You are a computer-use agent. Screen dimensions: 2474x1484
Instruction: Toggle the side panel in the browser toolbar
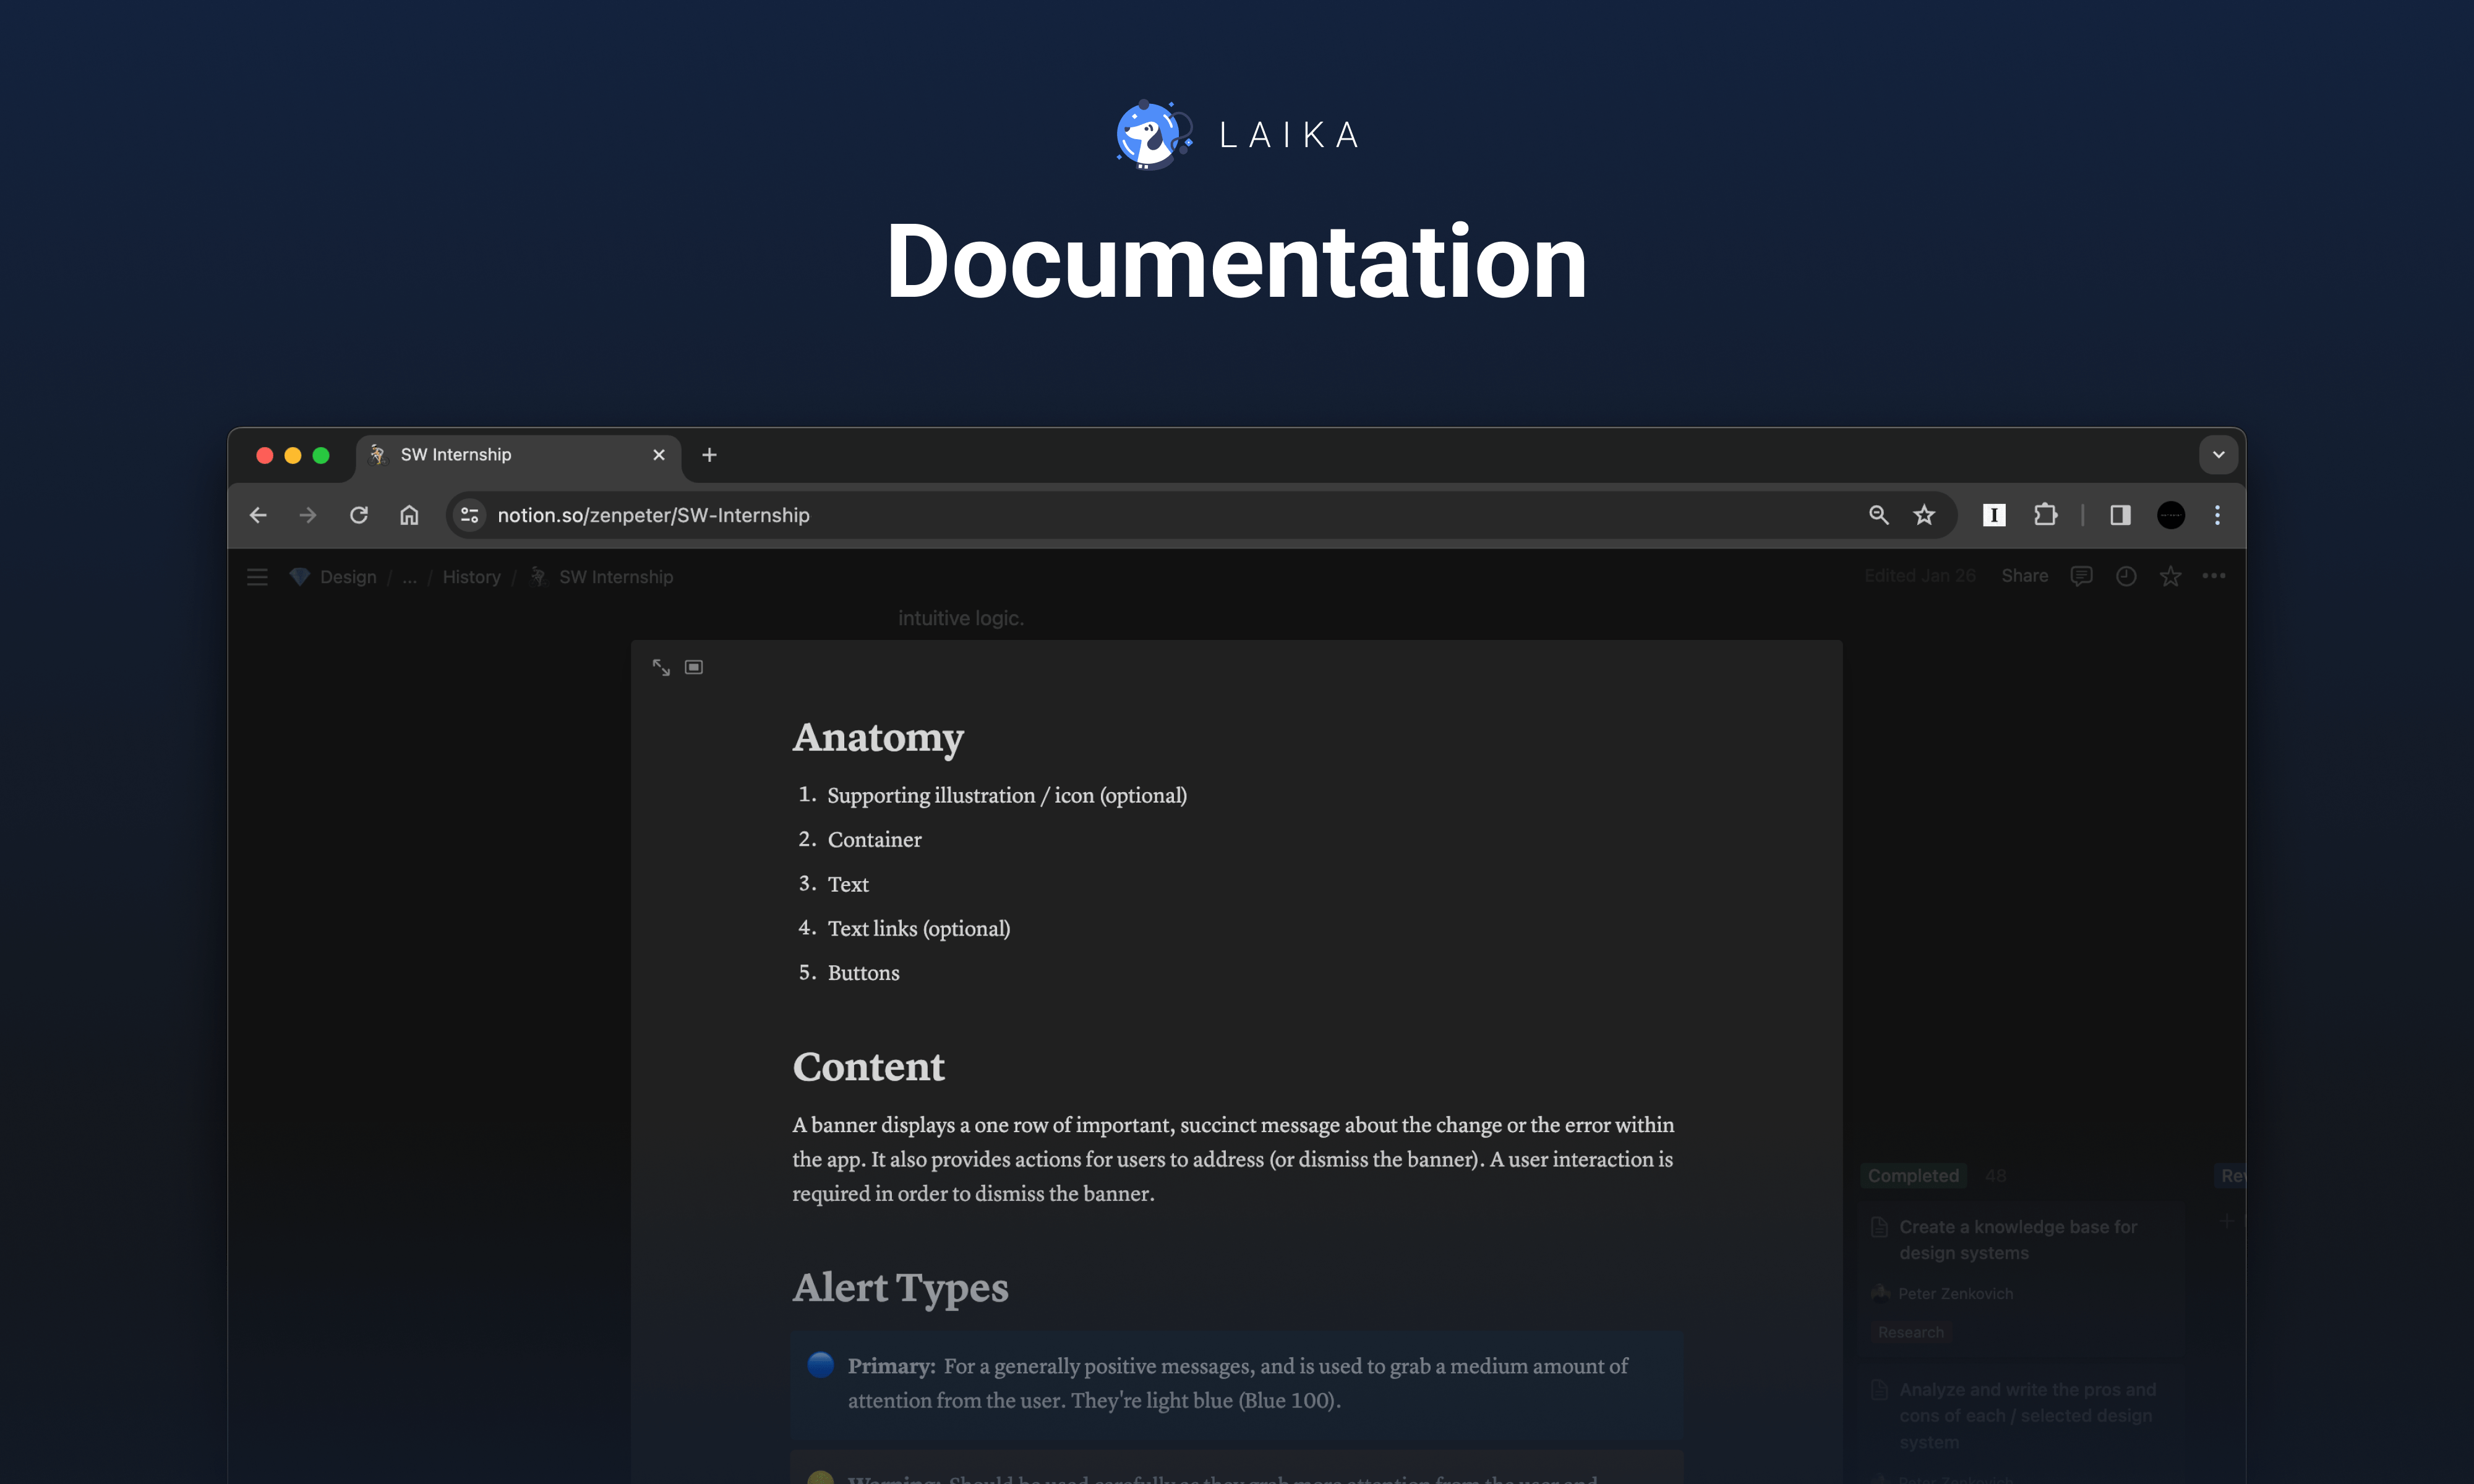tap(2119, 515)
